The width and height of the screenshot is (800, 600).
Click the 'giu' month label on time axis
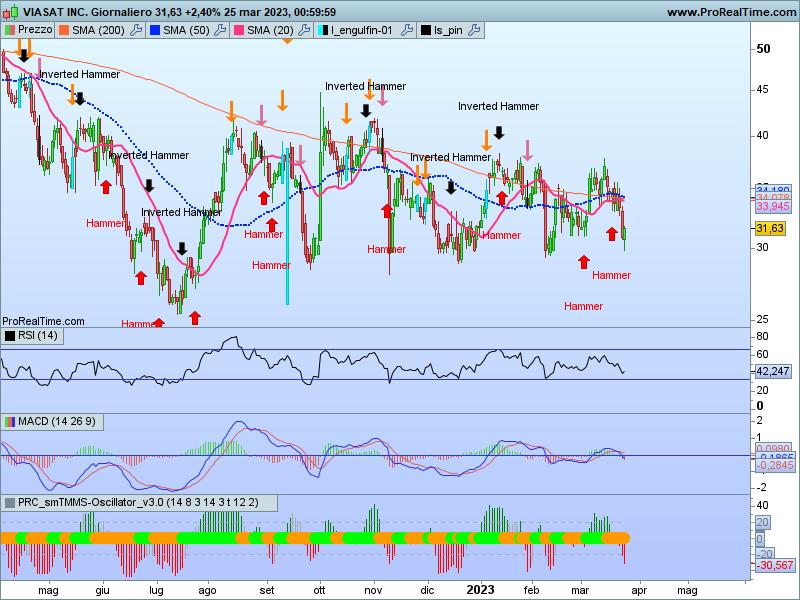click(103, 590)
